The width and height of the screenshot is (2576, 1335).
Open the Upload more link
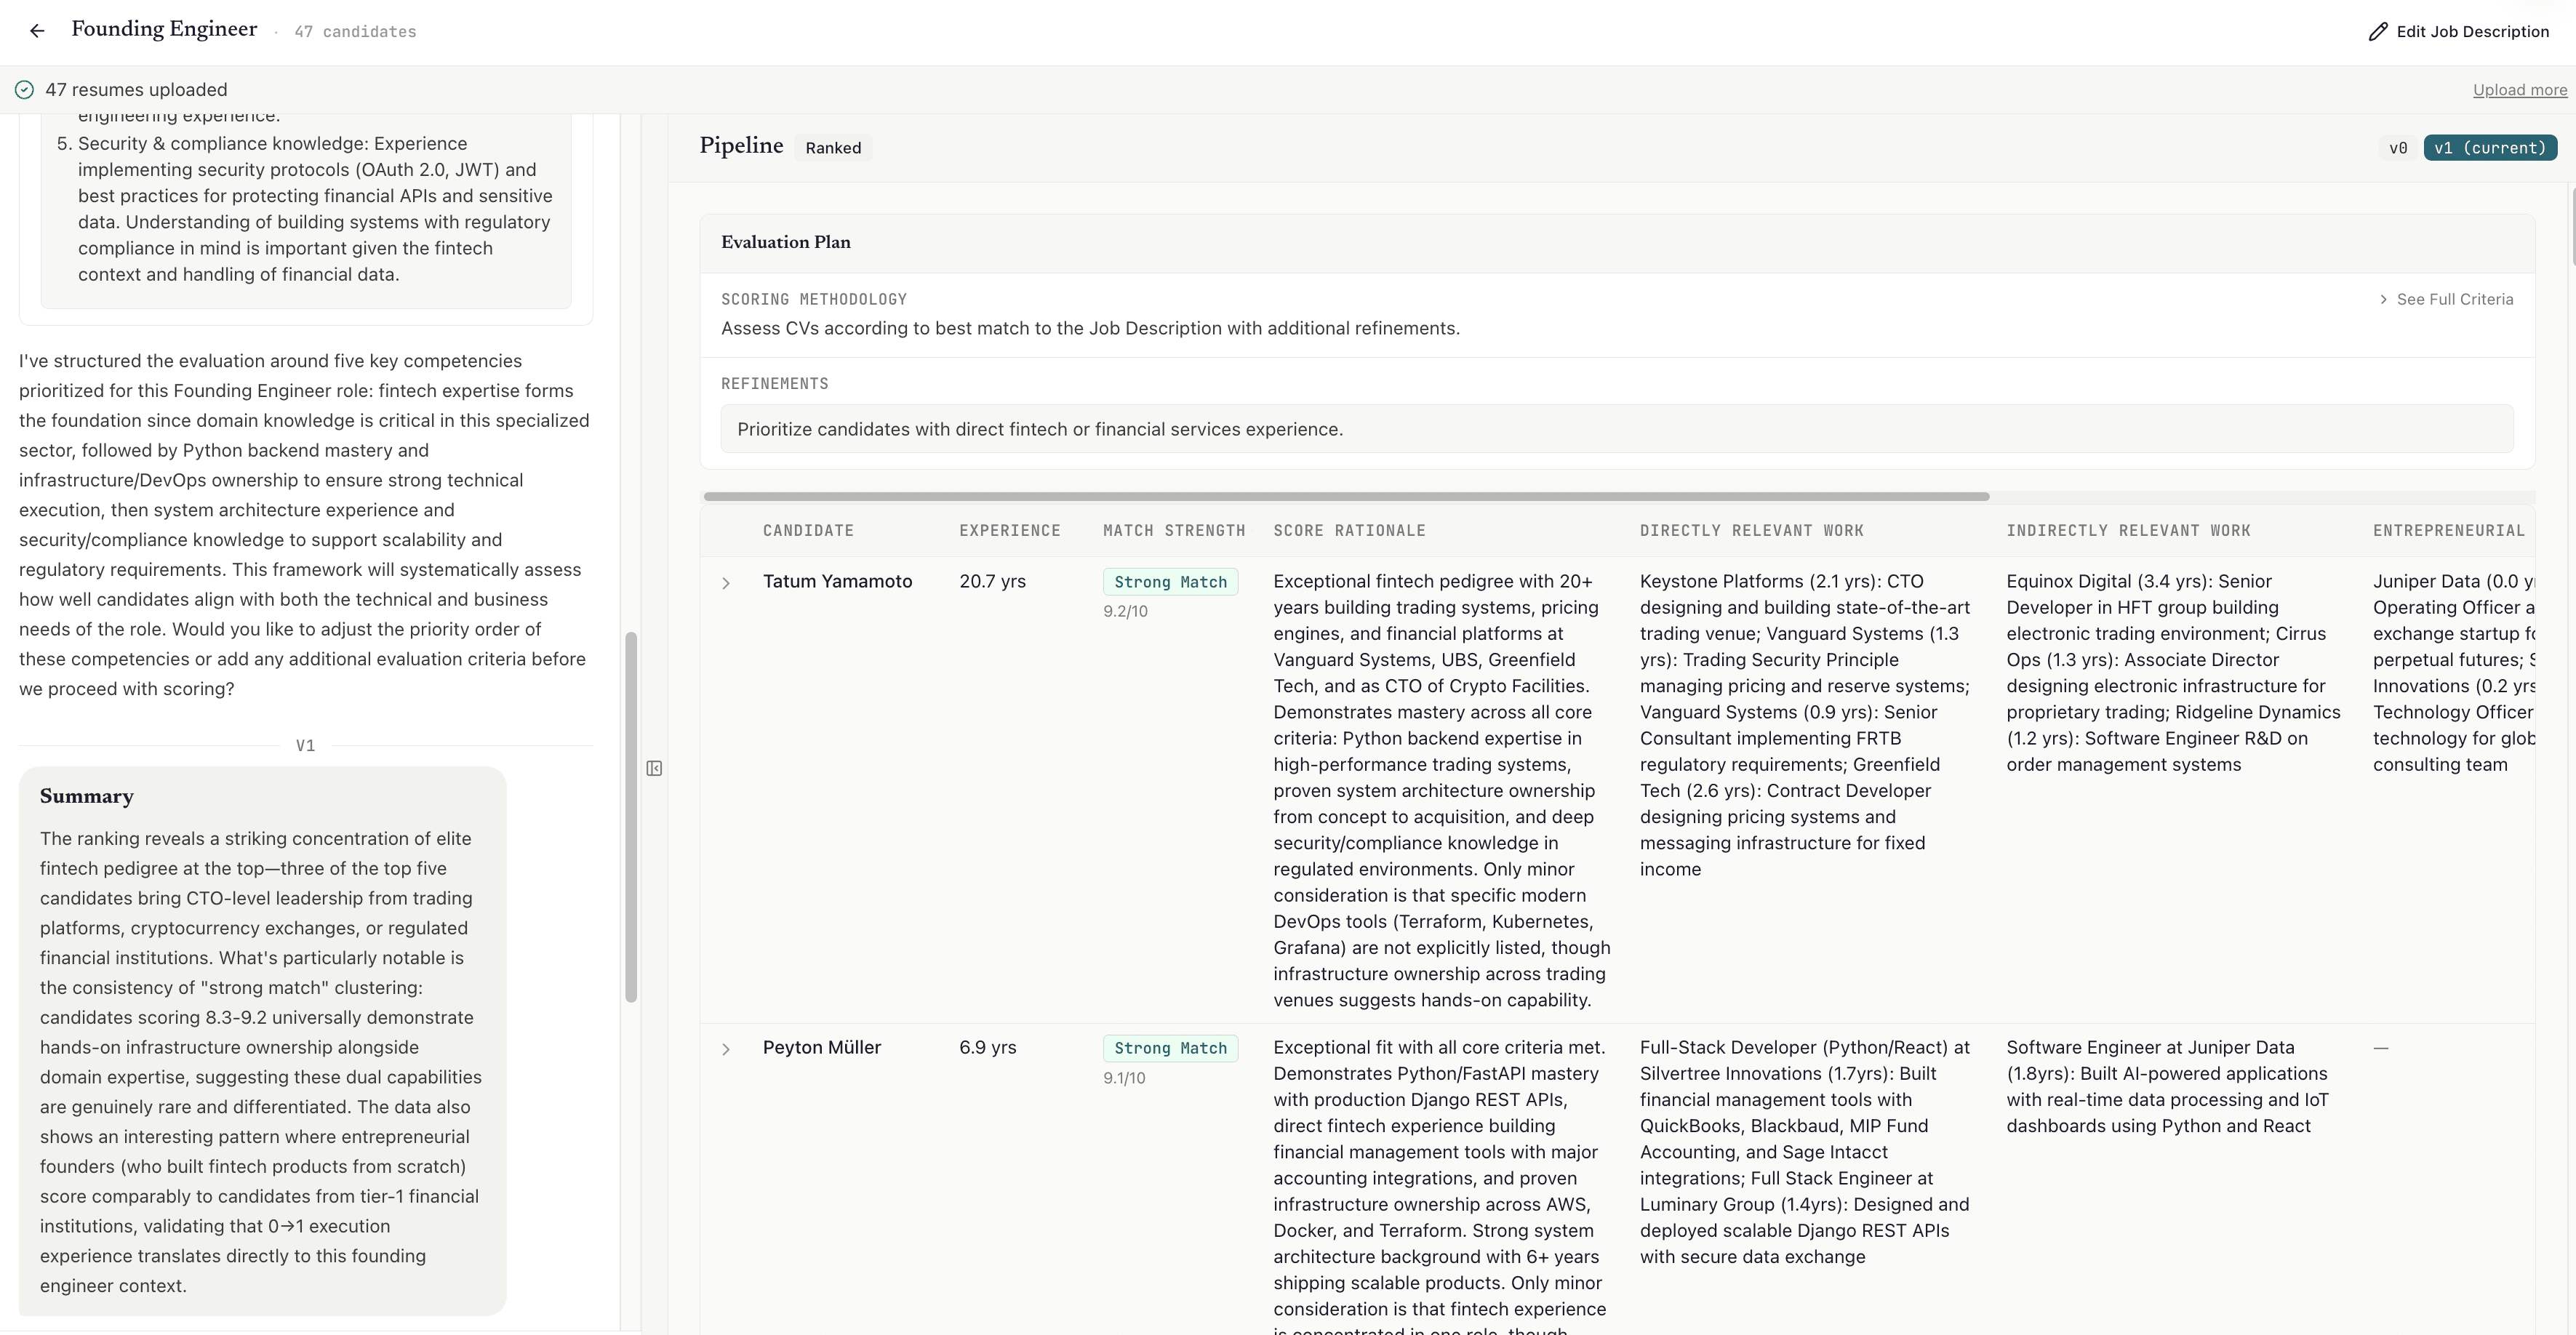(x=2519, y=89)
